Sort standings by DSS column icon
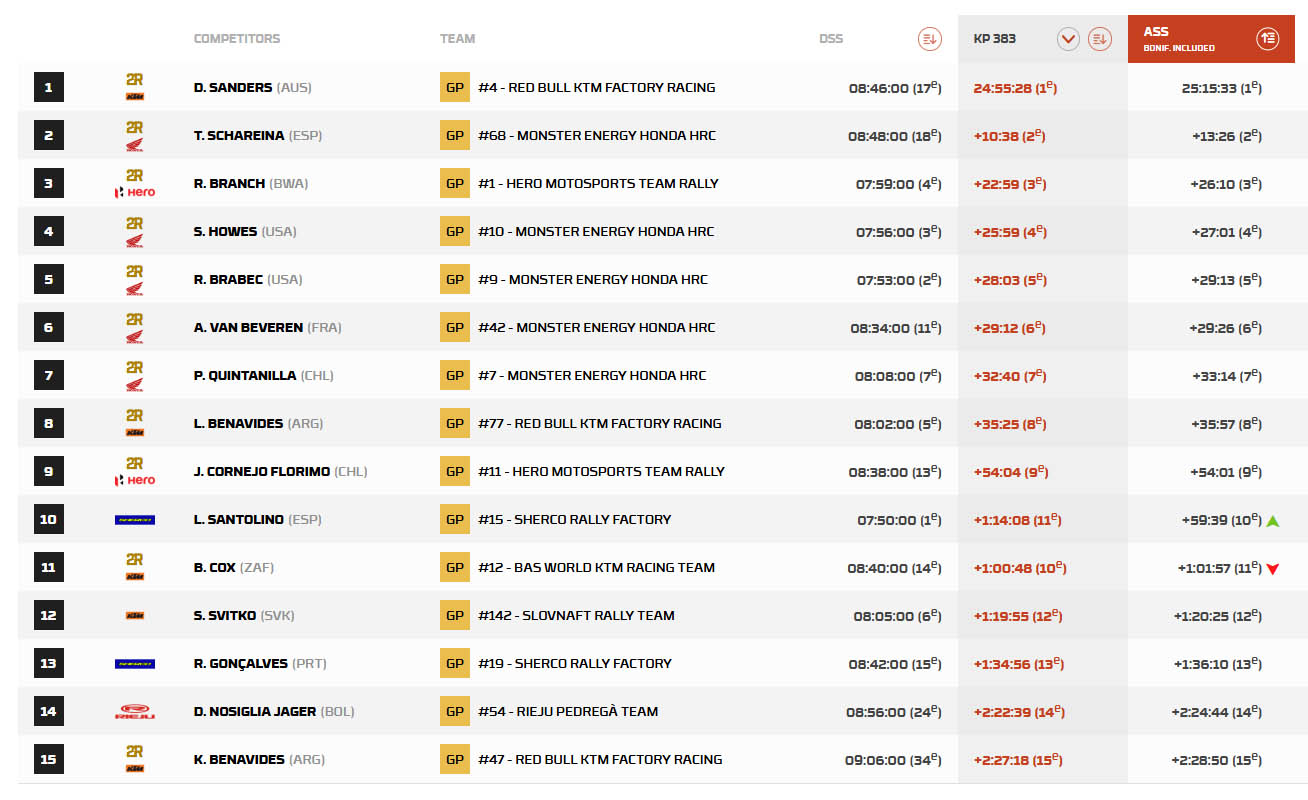Image resolution: width=1308 pixels, height=800 pixels. (x=930, y=39)
